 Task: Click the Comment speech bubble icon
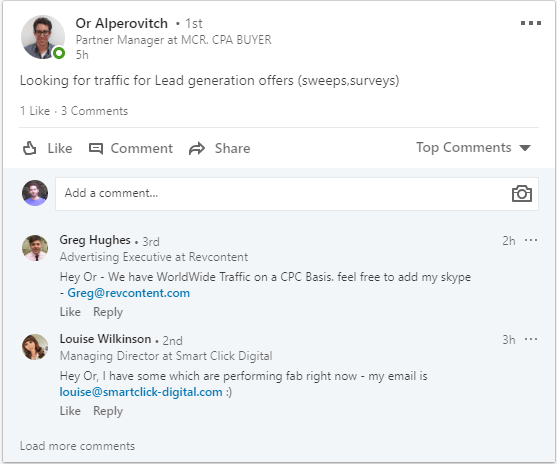tap(96, 149)
